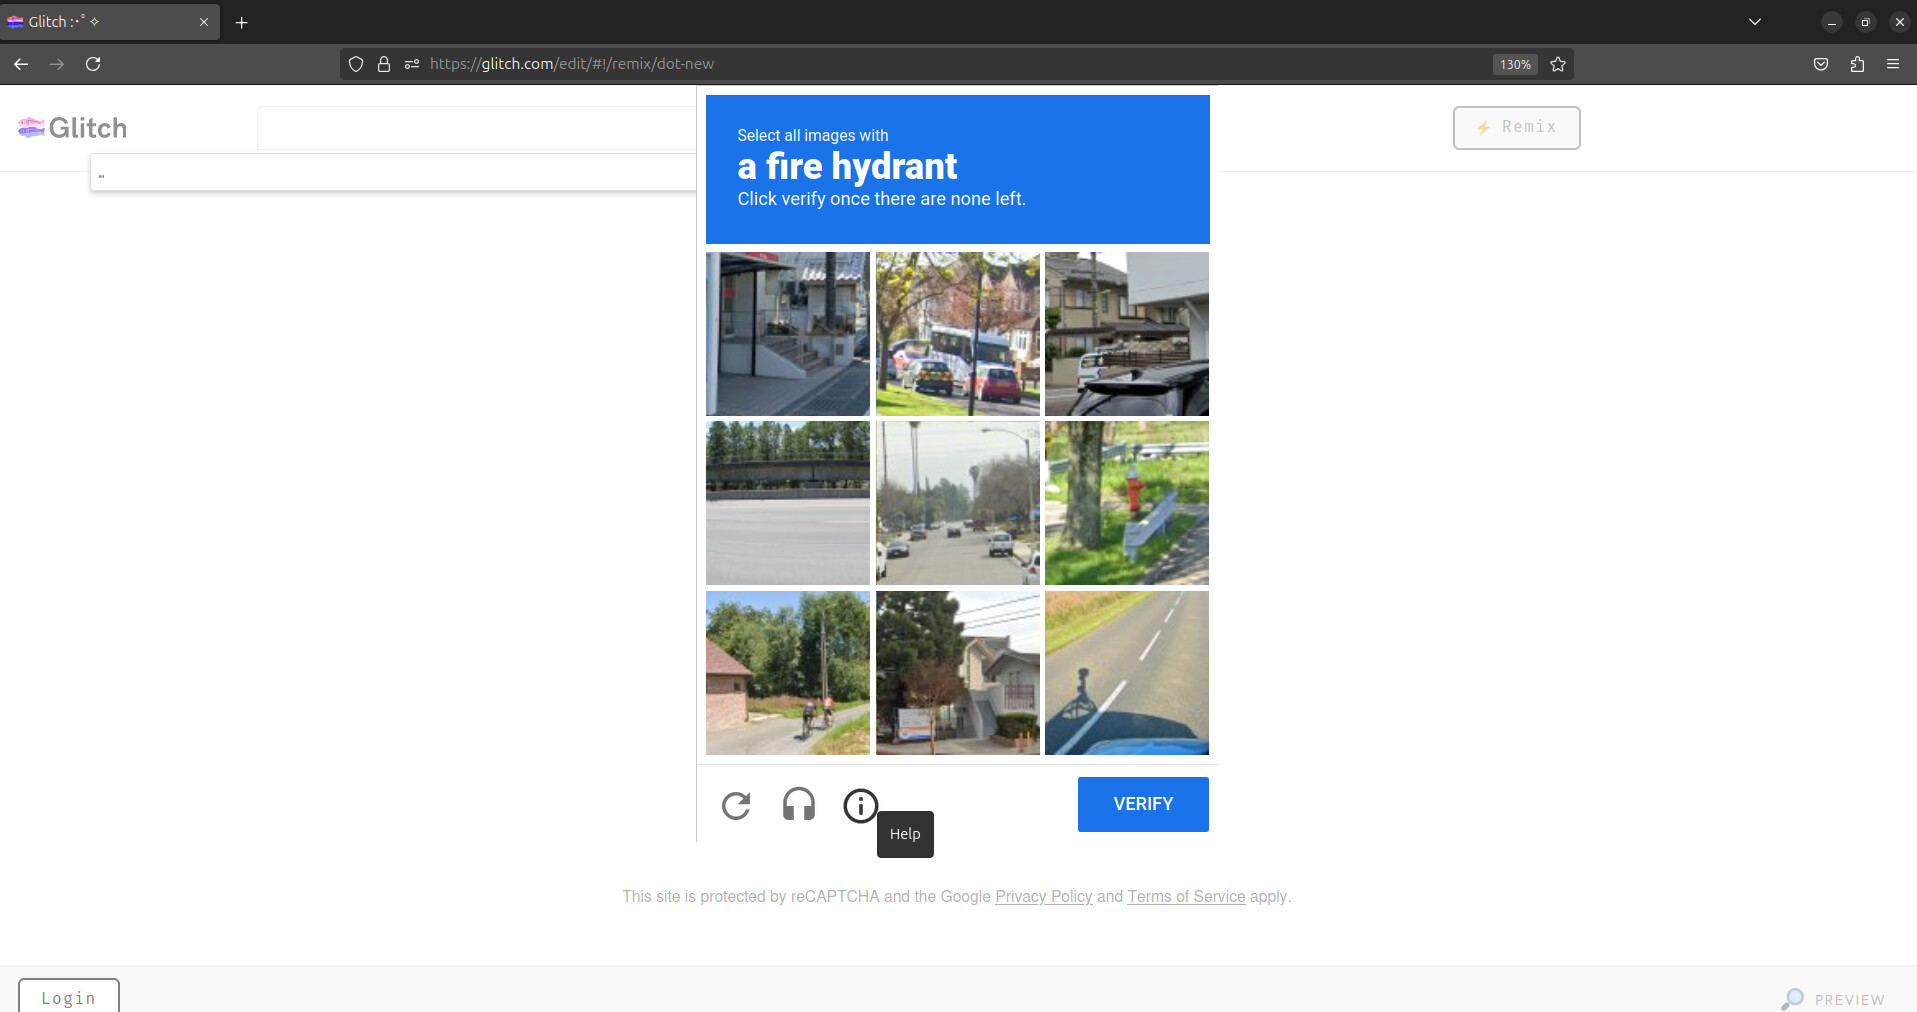
Task: Select the tile with a bus and cars
Action: coord(958,334)
